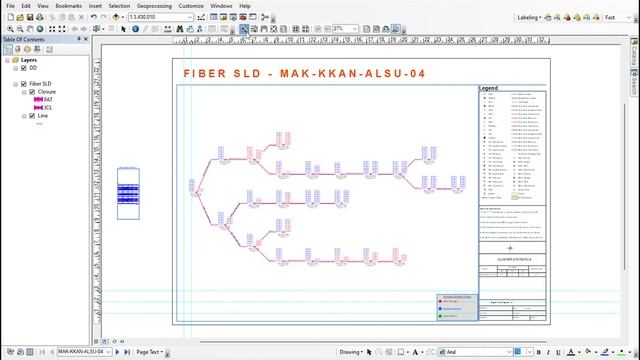Save the map document

[30, 17]
